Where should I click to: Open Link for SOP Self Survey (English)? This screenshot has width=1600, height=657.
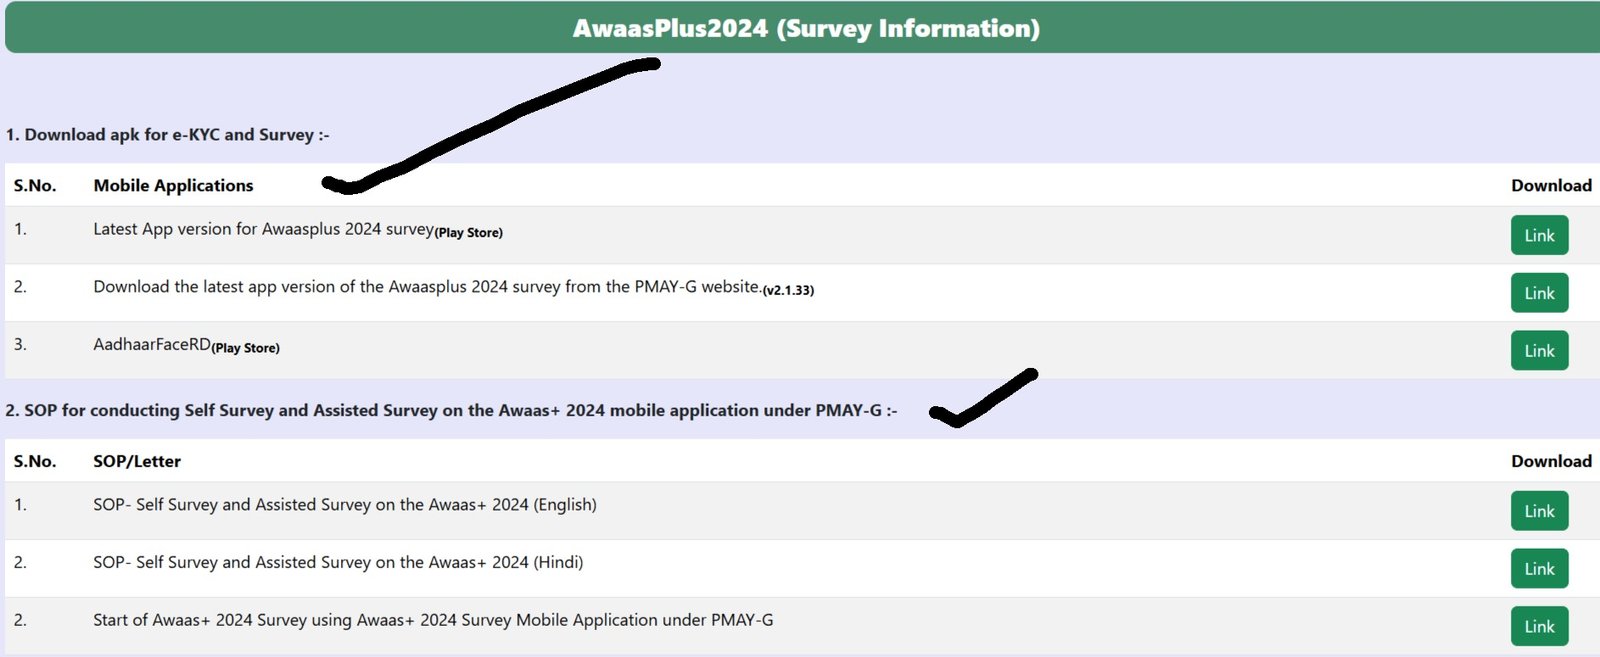point(1539,511)
